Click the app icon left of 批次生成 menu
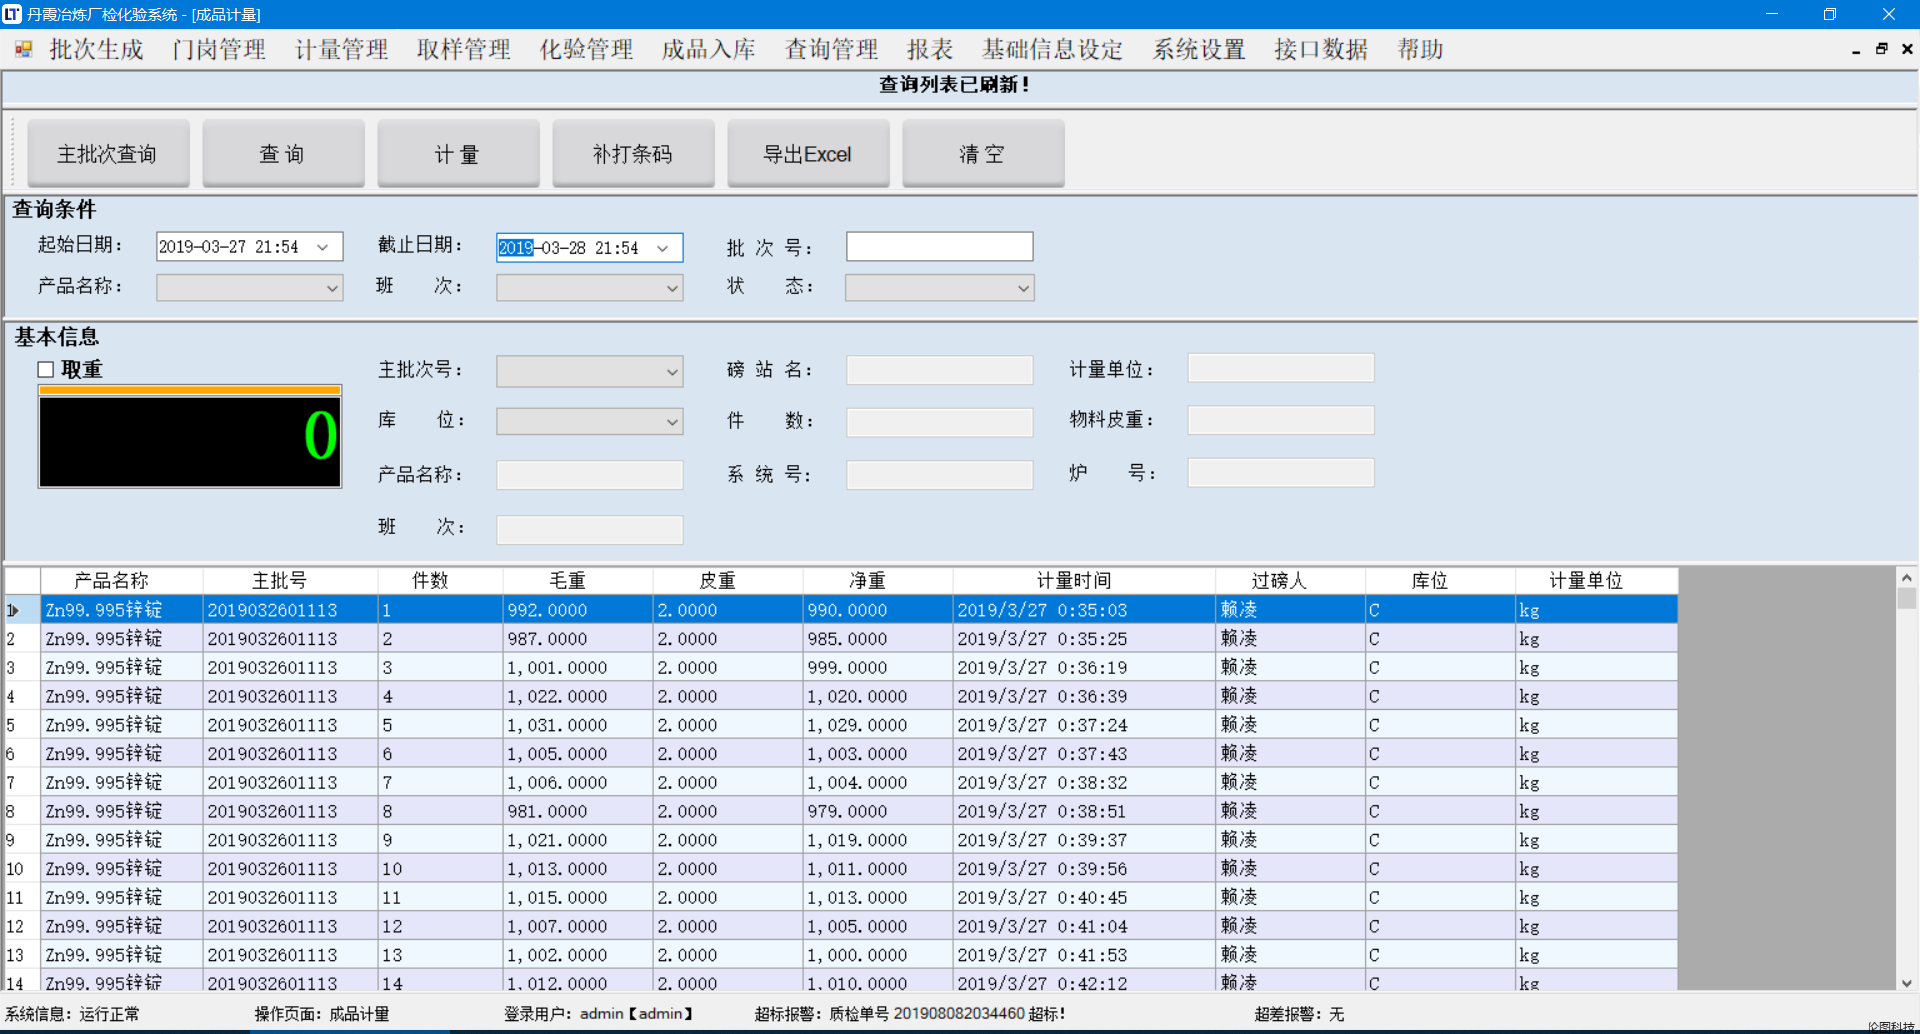1920x1034 pixels. 23,49
